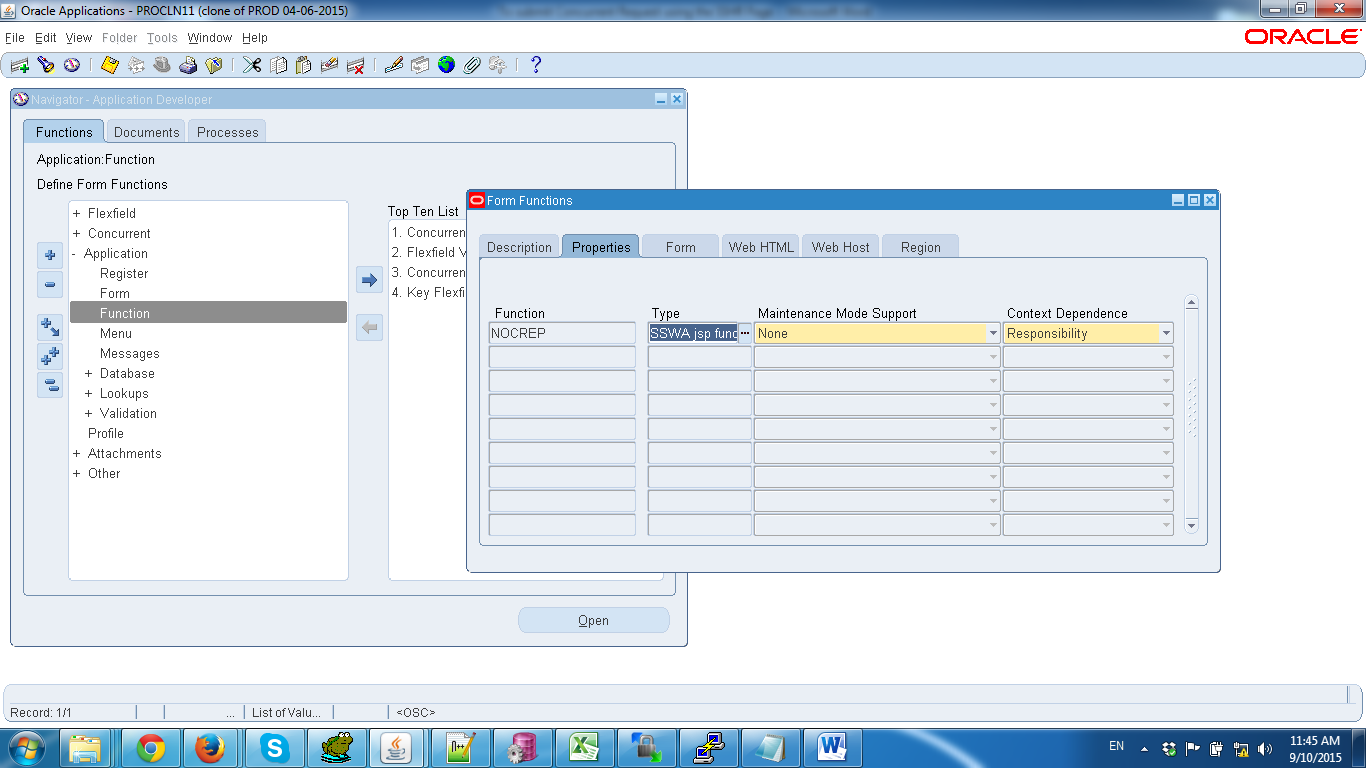Click the Copy toolbar icon
Image resolution: width=1366 pixels, height=768 pixels.
[278, 65]
